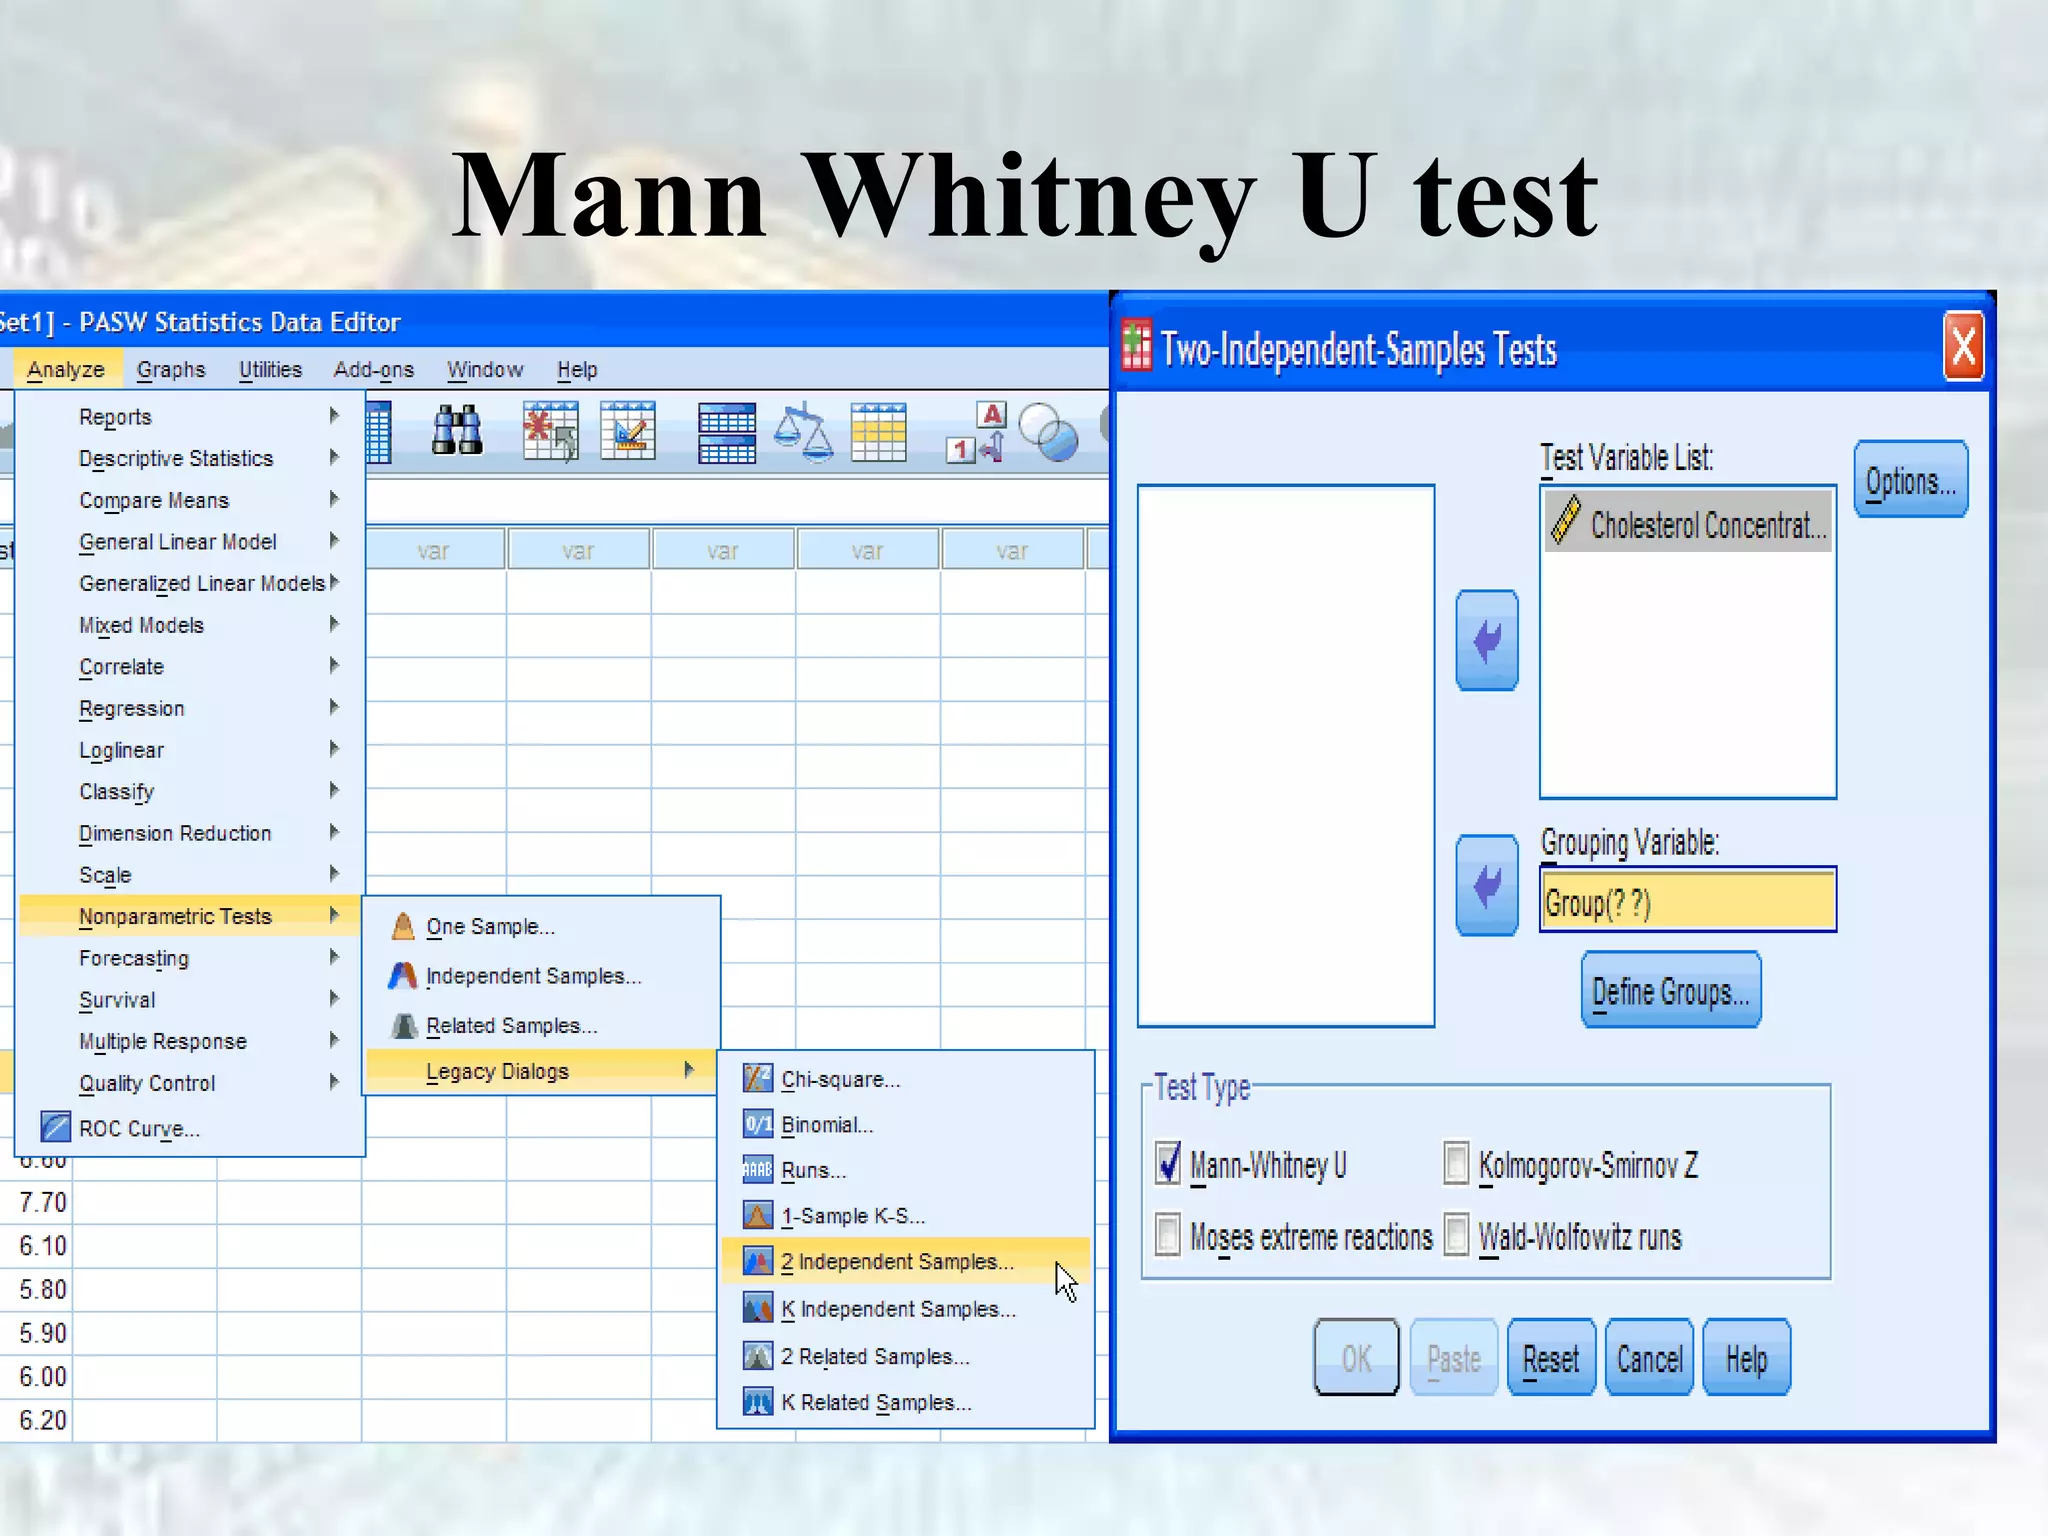Click the dialog title bar grid icon

point(1137,346)
